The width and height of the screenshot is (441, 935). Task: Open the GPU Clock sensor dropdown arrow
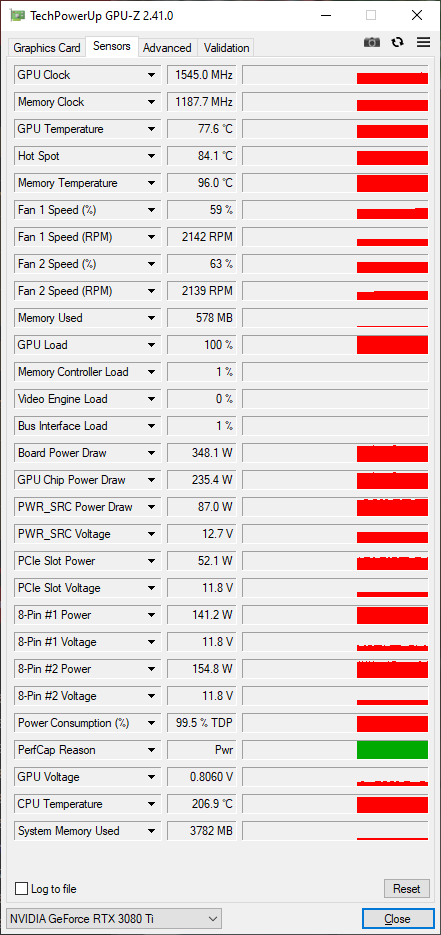click(x=151, y=75)
